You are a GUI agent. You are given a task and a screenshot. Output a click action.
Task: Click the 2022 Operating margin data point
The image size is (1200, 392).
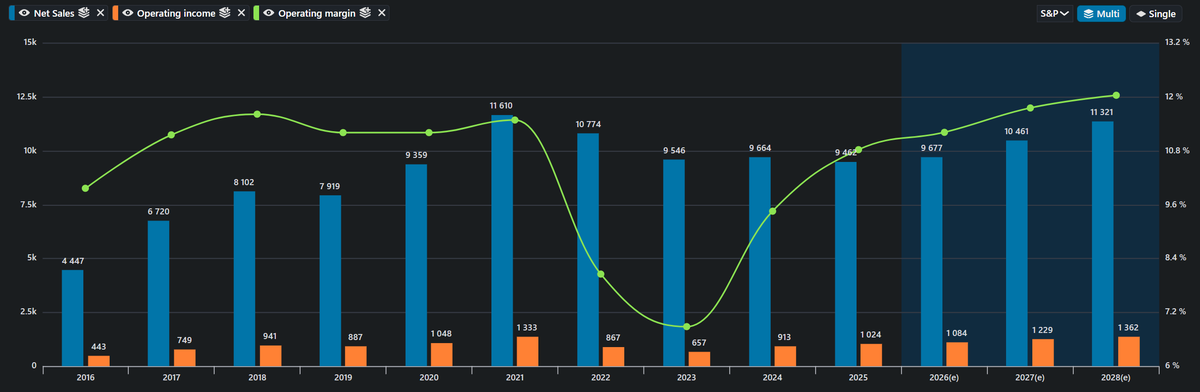pyautogui.click(x=601, y=274)
